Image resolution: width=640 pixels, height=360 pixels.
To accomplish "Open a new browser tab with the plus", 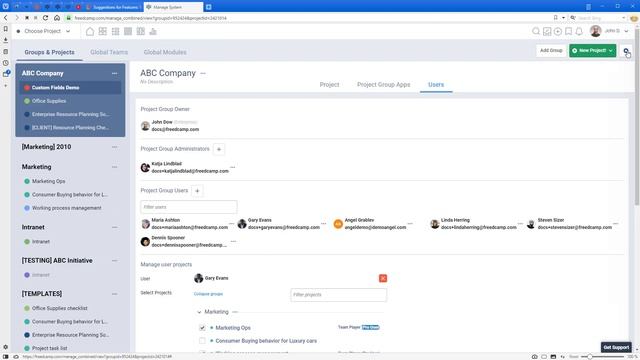I will (209, 7).
